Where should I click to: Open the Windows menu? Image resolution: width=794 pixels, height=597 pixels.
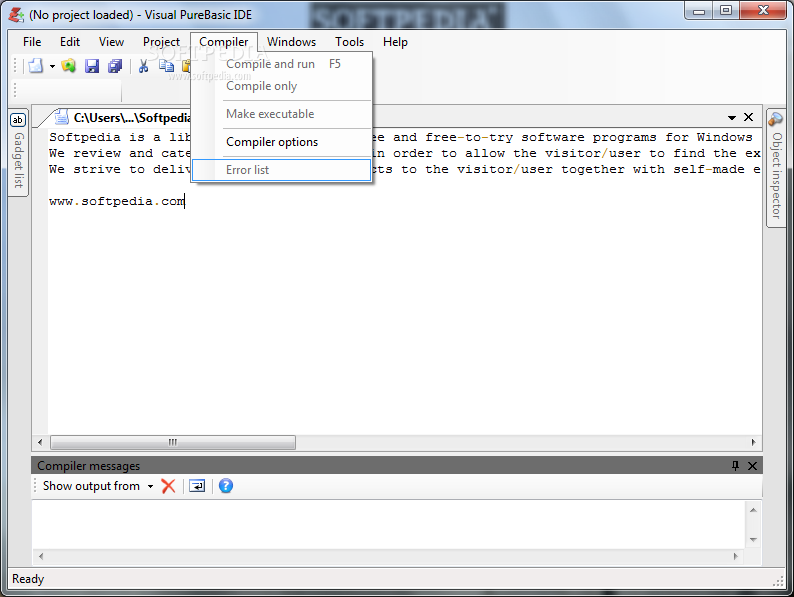tap(291, 42)
